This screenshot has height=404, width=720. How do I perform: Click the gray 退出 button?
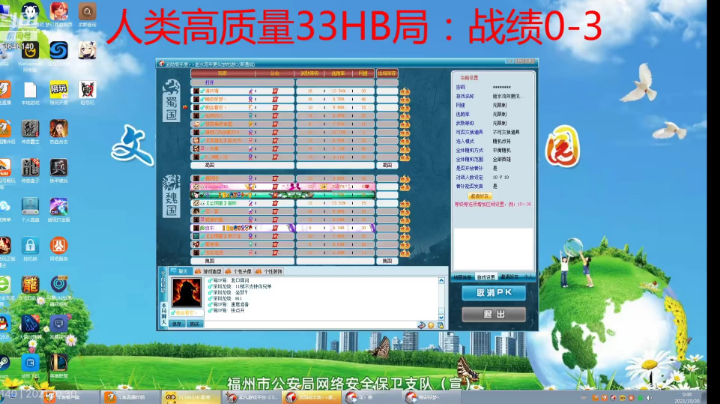point(494,314)
